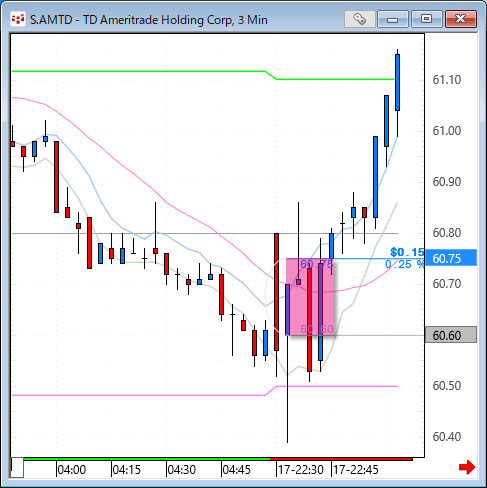Minimize the S.AMTD chart window
This screenshot has width=487, height=488.
(x=393, y=19)
